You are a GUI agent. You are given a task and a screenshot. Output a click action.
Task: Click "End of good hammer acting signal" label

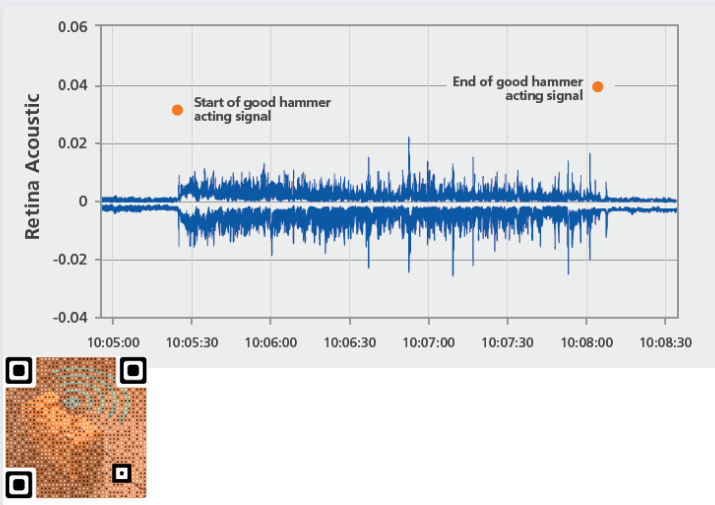point(517,88)
